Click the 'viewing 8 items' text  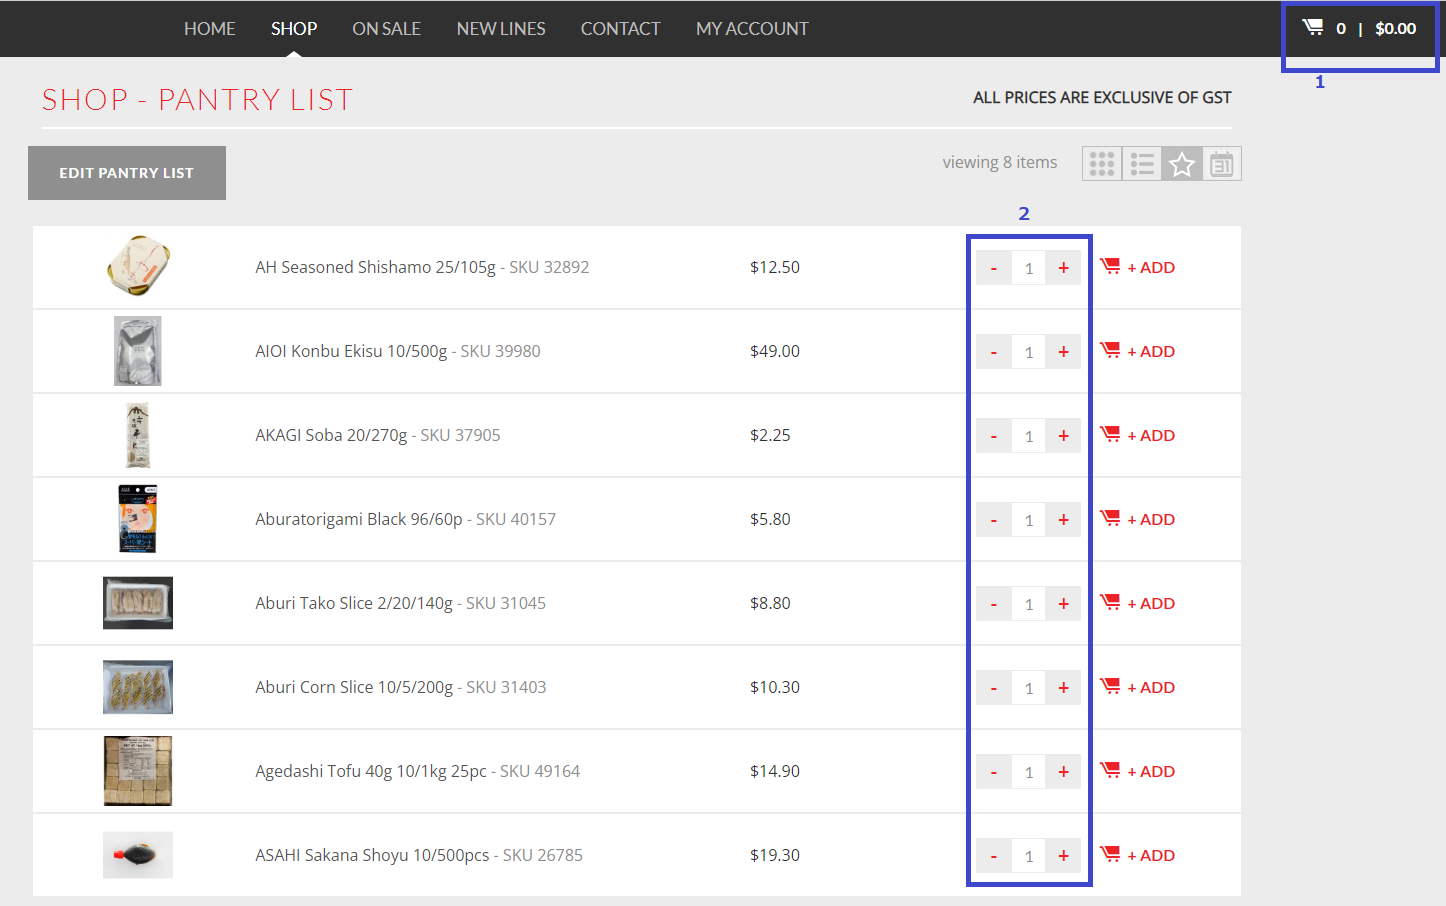pyautogui.click(x=999, y=162)
